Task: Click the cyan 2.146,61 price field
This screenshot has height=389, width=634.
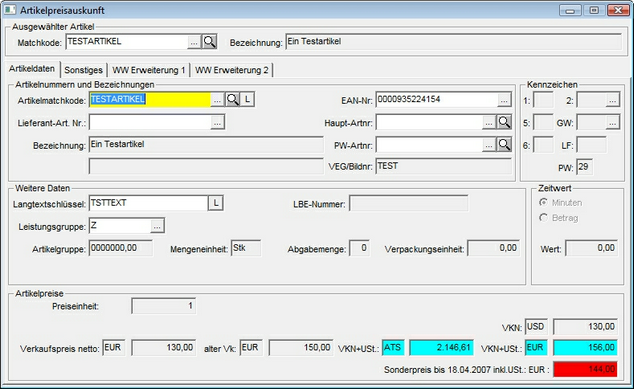Action: (x=442, y=347)
